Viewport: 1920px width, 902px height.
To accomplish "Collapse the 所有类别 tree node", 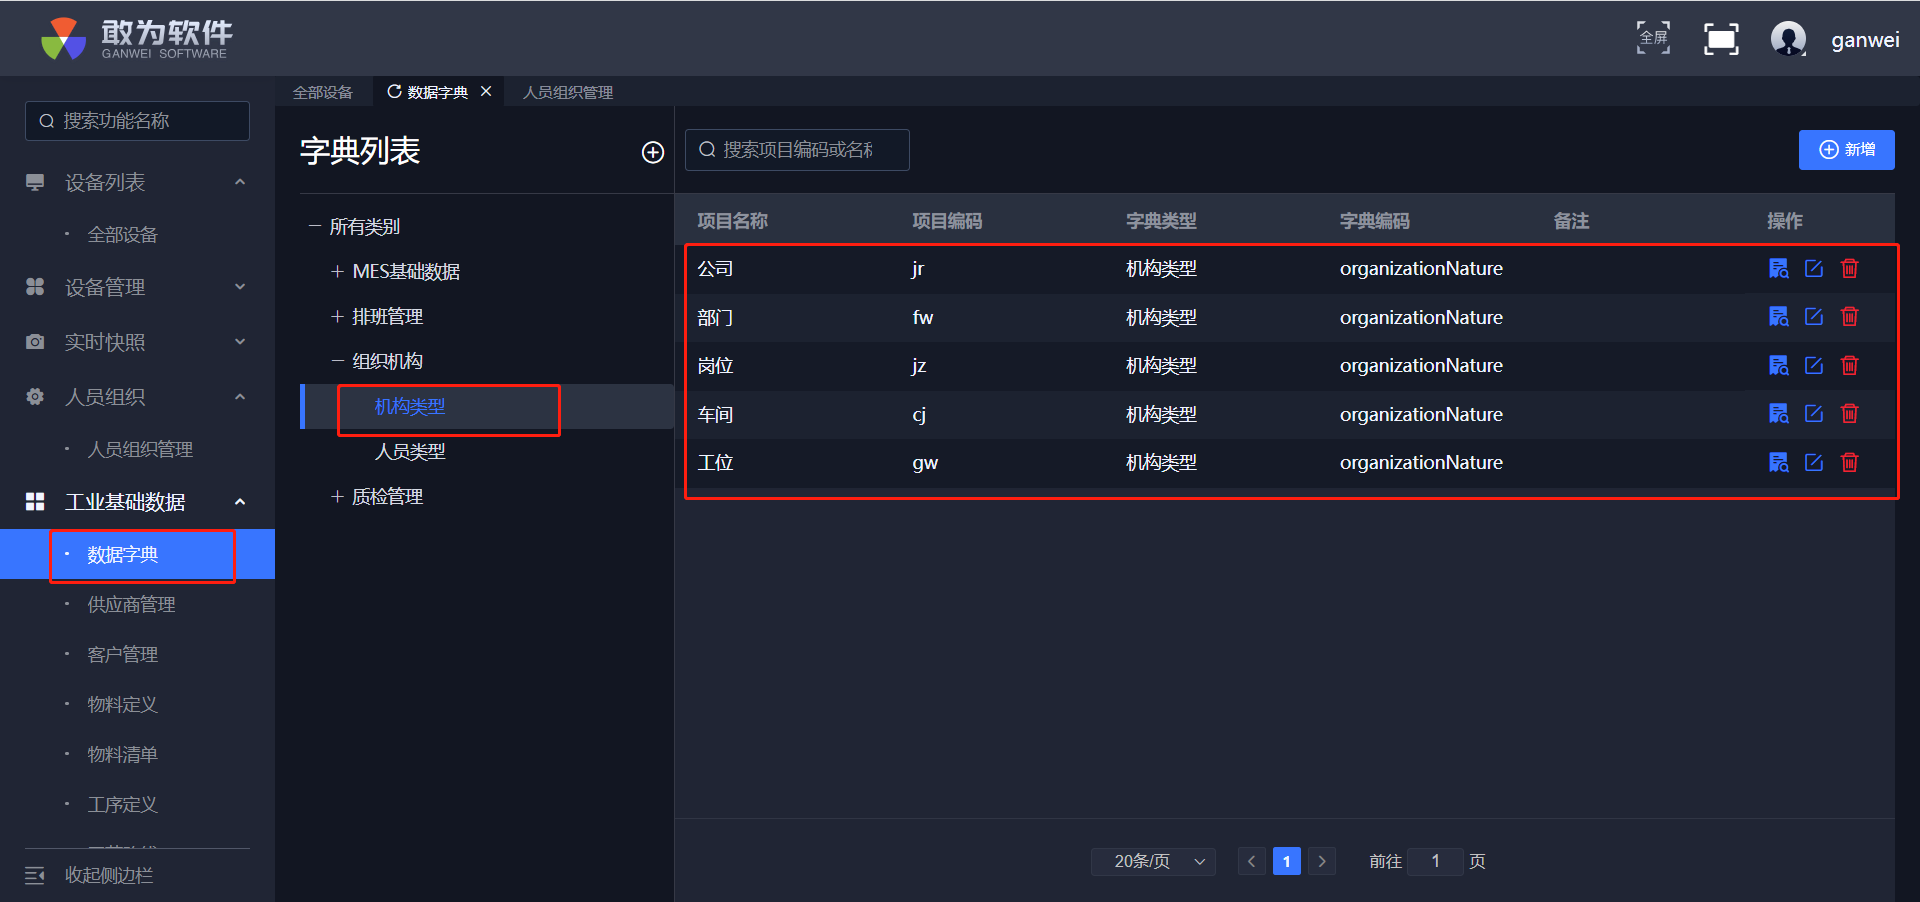I will [314, 227].
